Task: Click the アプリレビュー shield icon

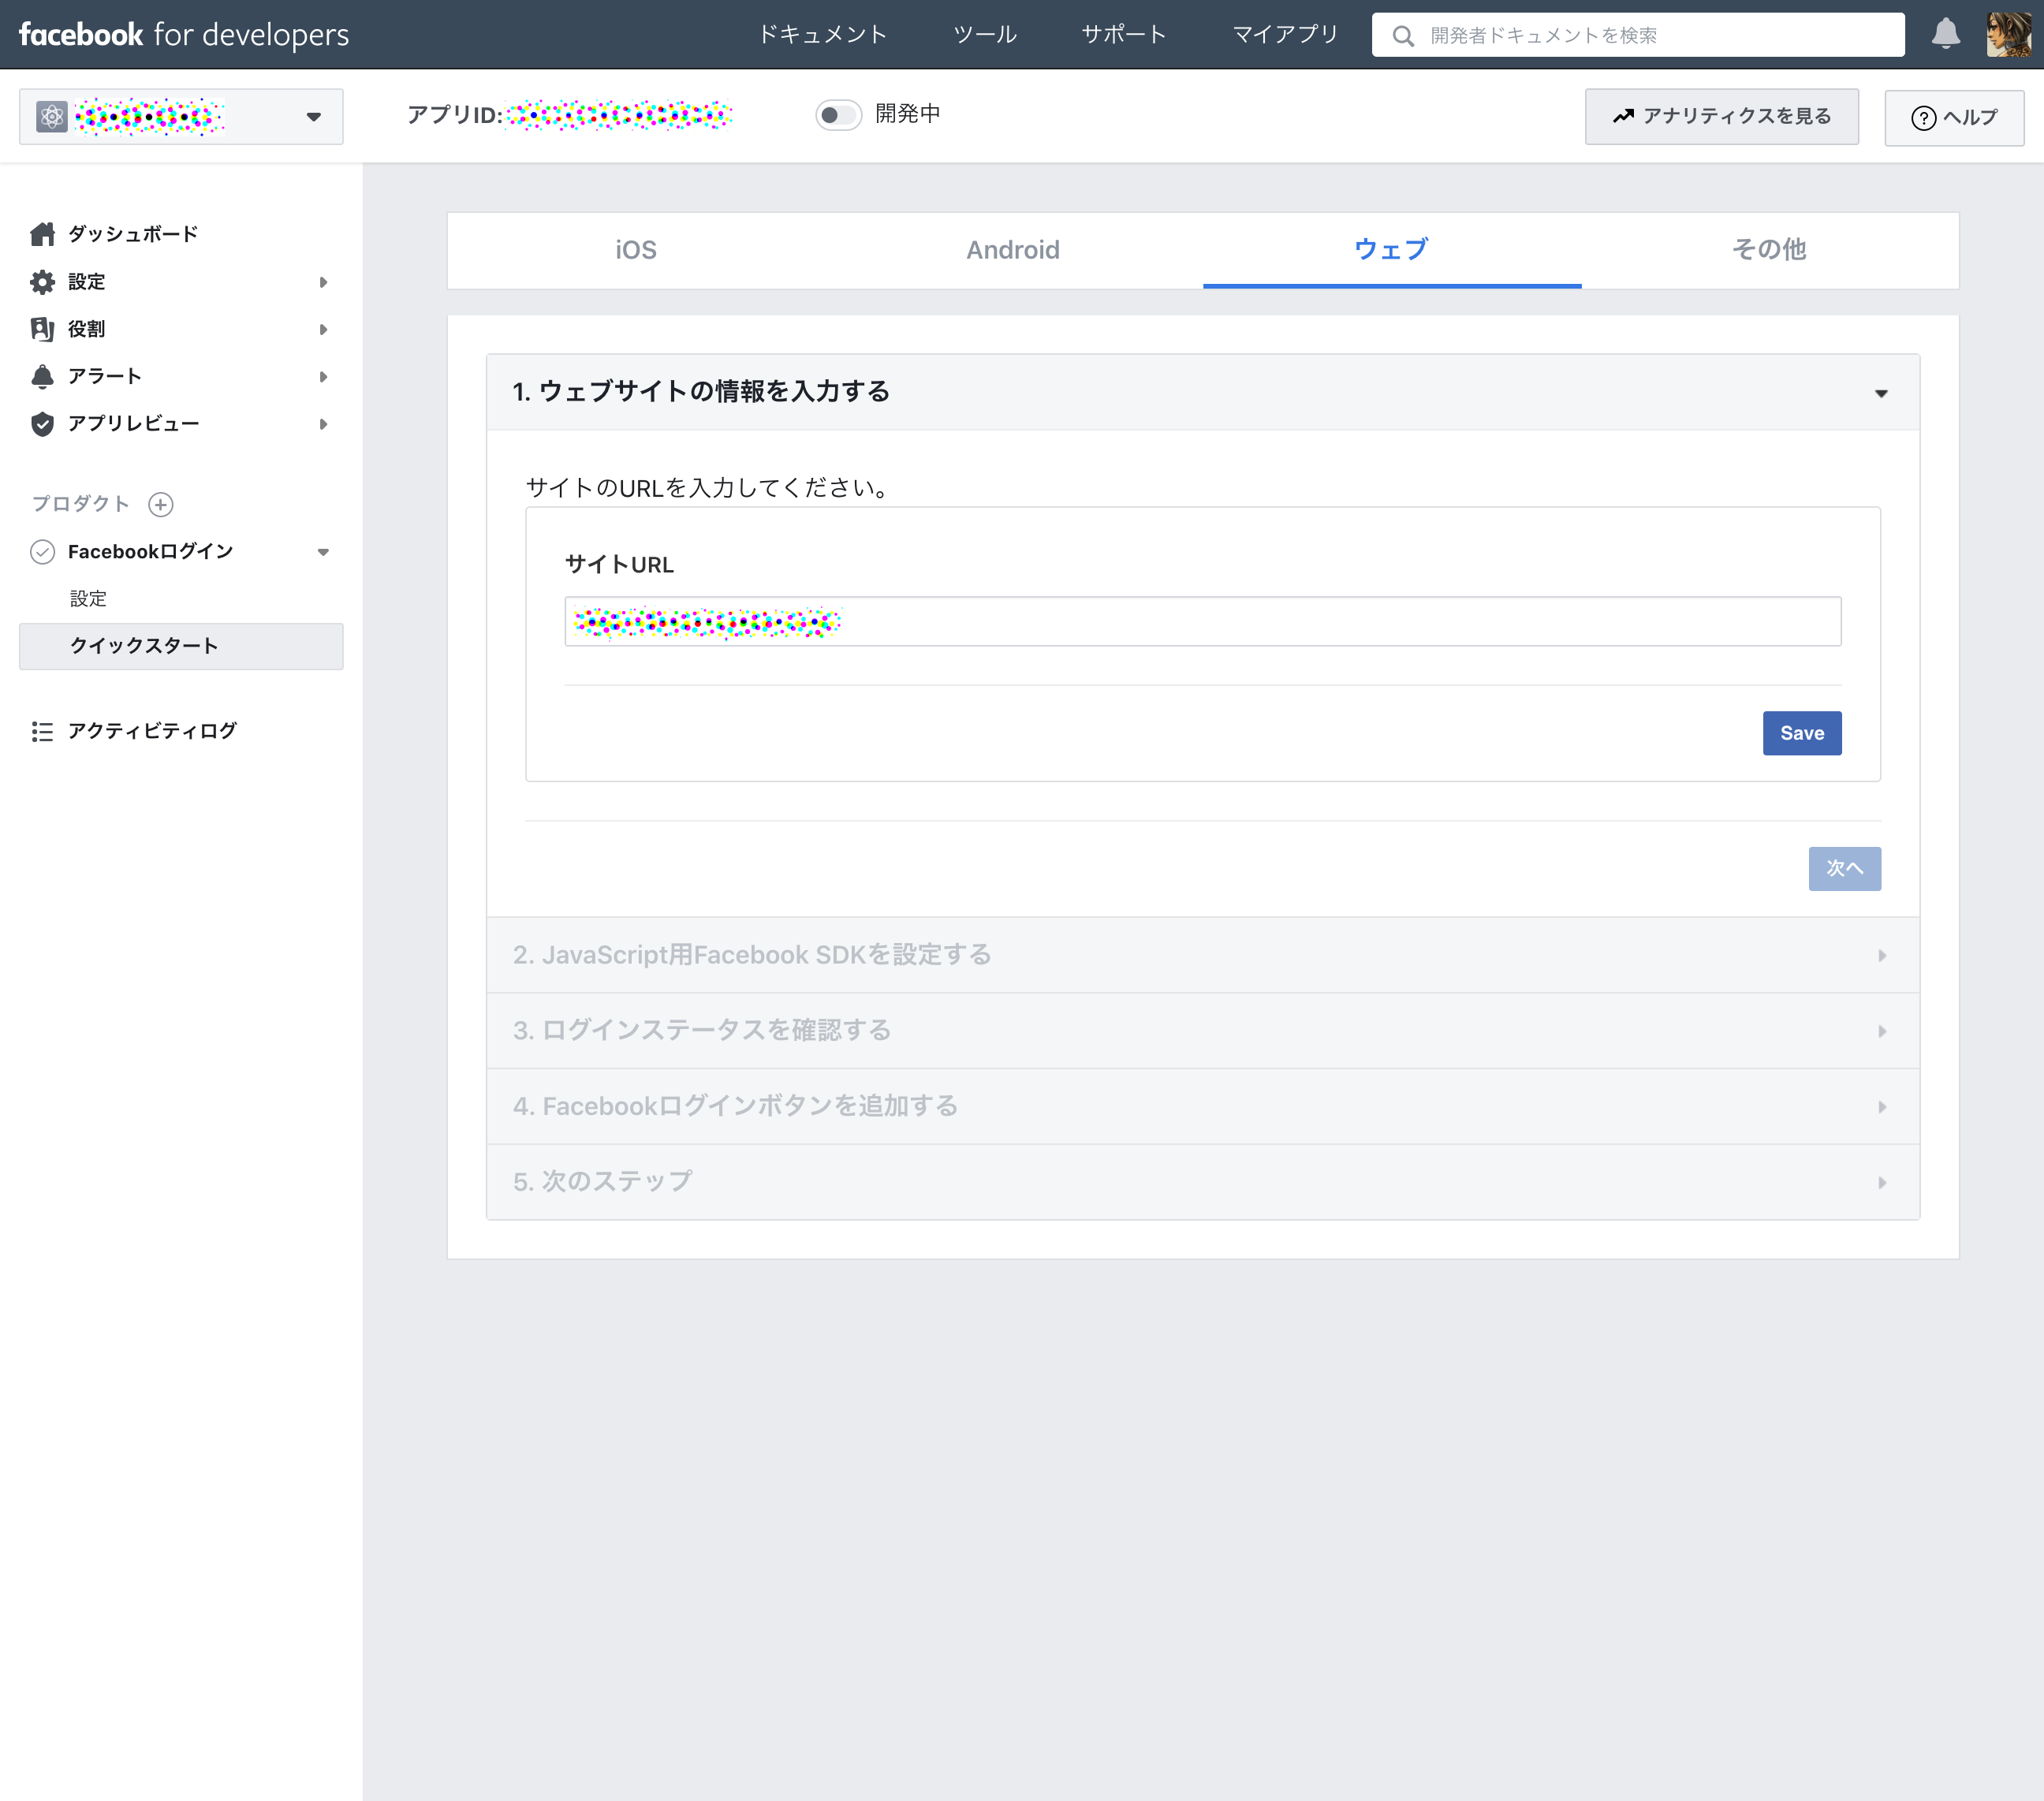Action: click(42, 424)
